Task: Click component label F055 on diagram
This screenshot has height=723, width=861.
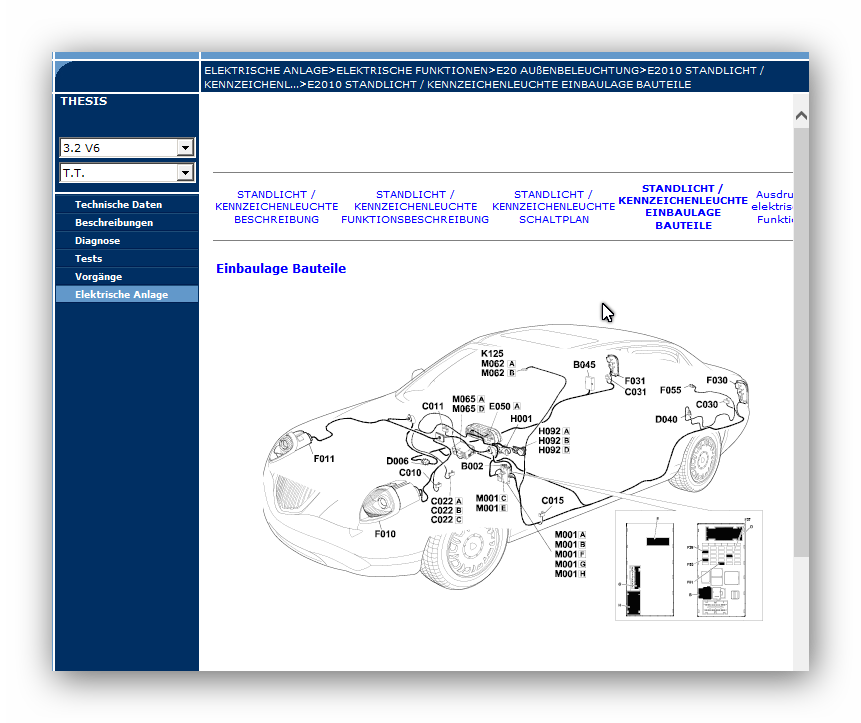Action: click(670, 390)
